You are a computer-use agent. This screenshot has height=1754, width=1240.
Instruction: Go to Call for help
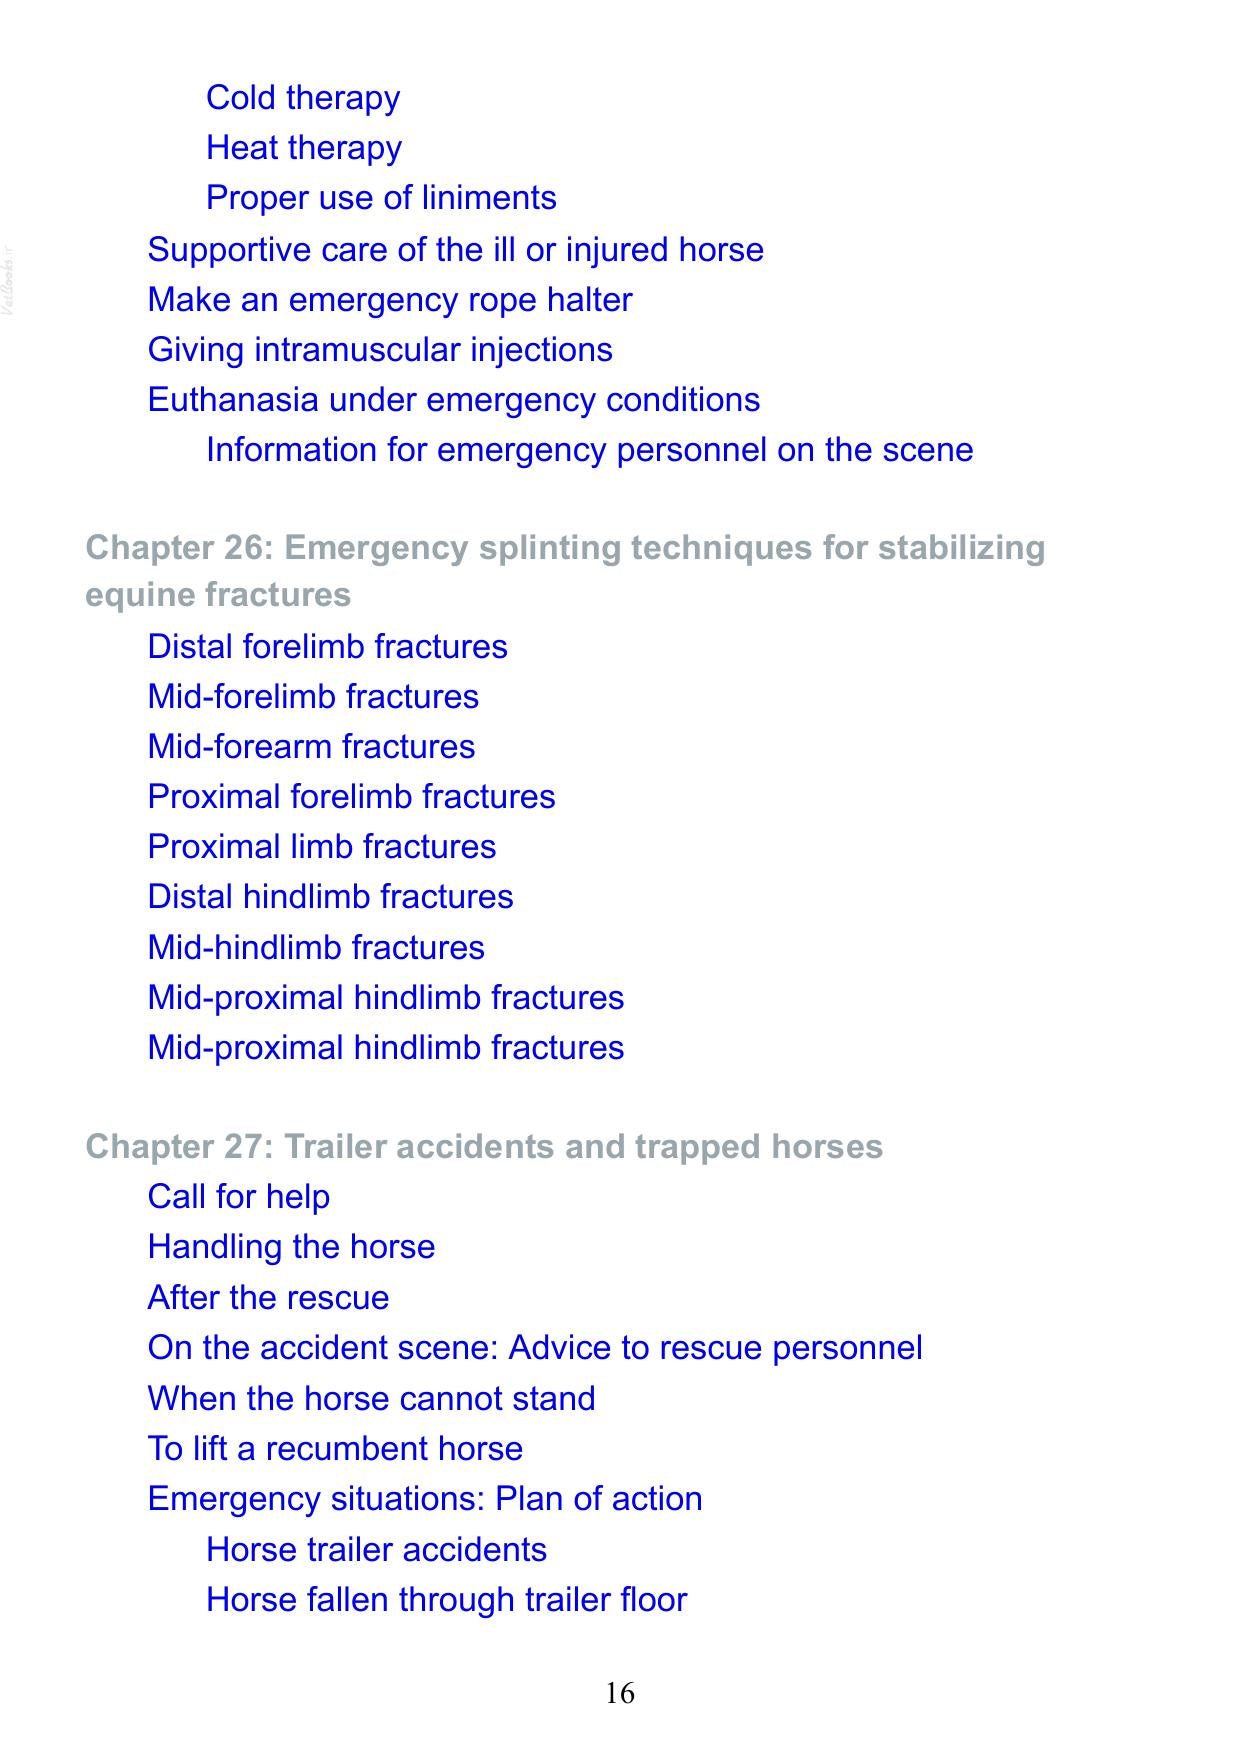[x=238, y=1197]
